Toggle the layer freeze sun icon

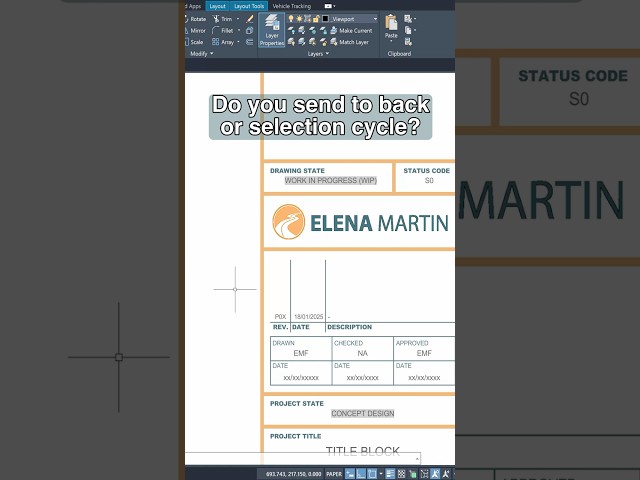pos(299,19)
